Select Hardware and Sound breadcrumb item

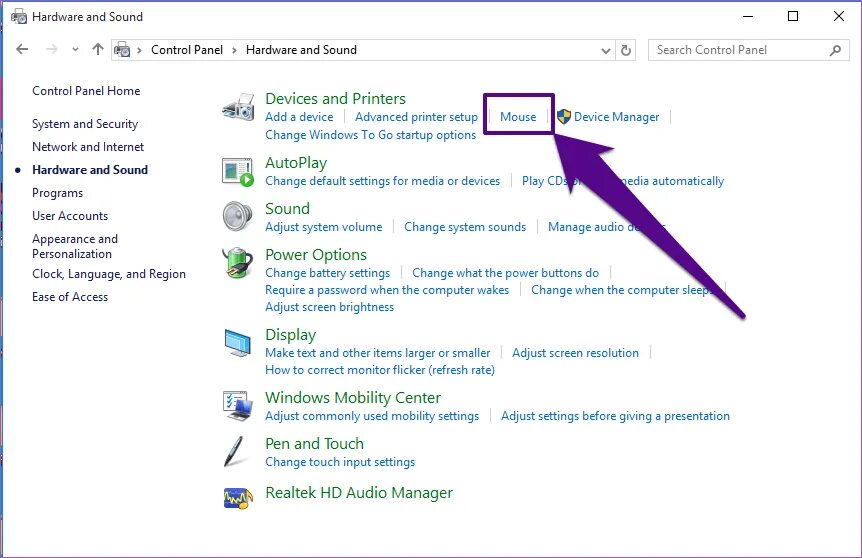pos(301,50)
